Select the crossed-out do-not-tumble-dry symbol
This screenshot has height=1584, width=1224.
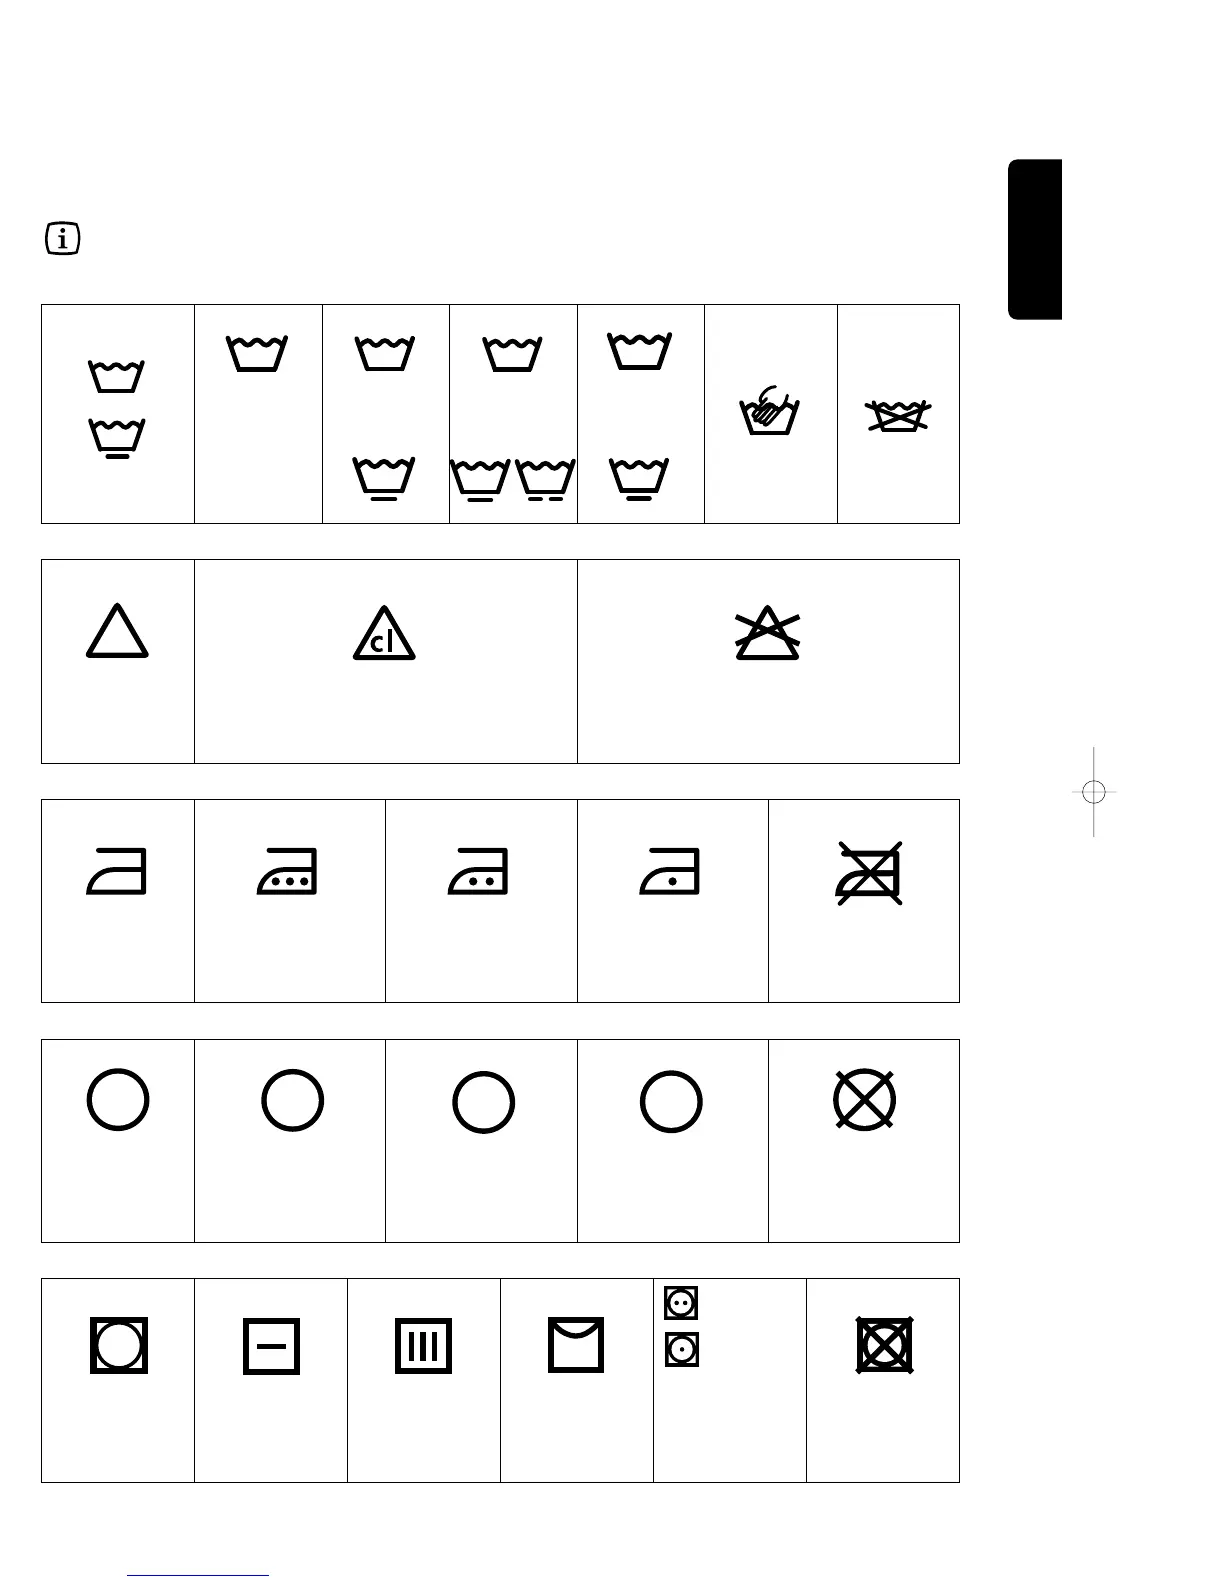tap(885, 1345)
